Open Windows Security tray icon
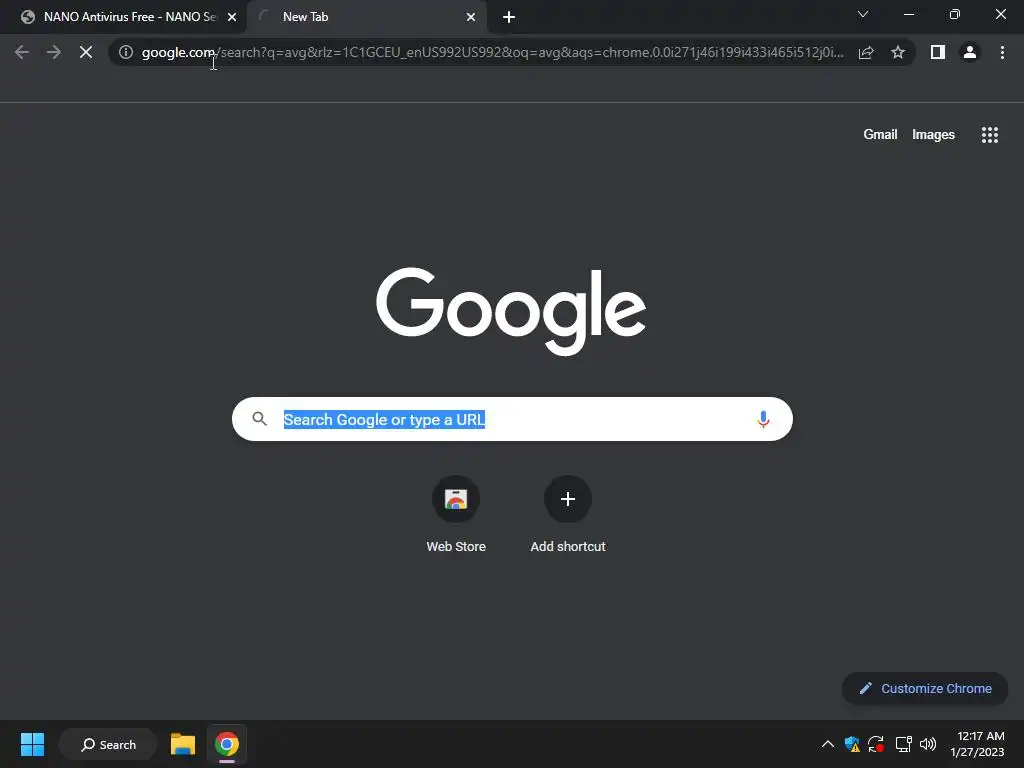1024x768 pixels. (852, 744)
